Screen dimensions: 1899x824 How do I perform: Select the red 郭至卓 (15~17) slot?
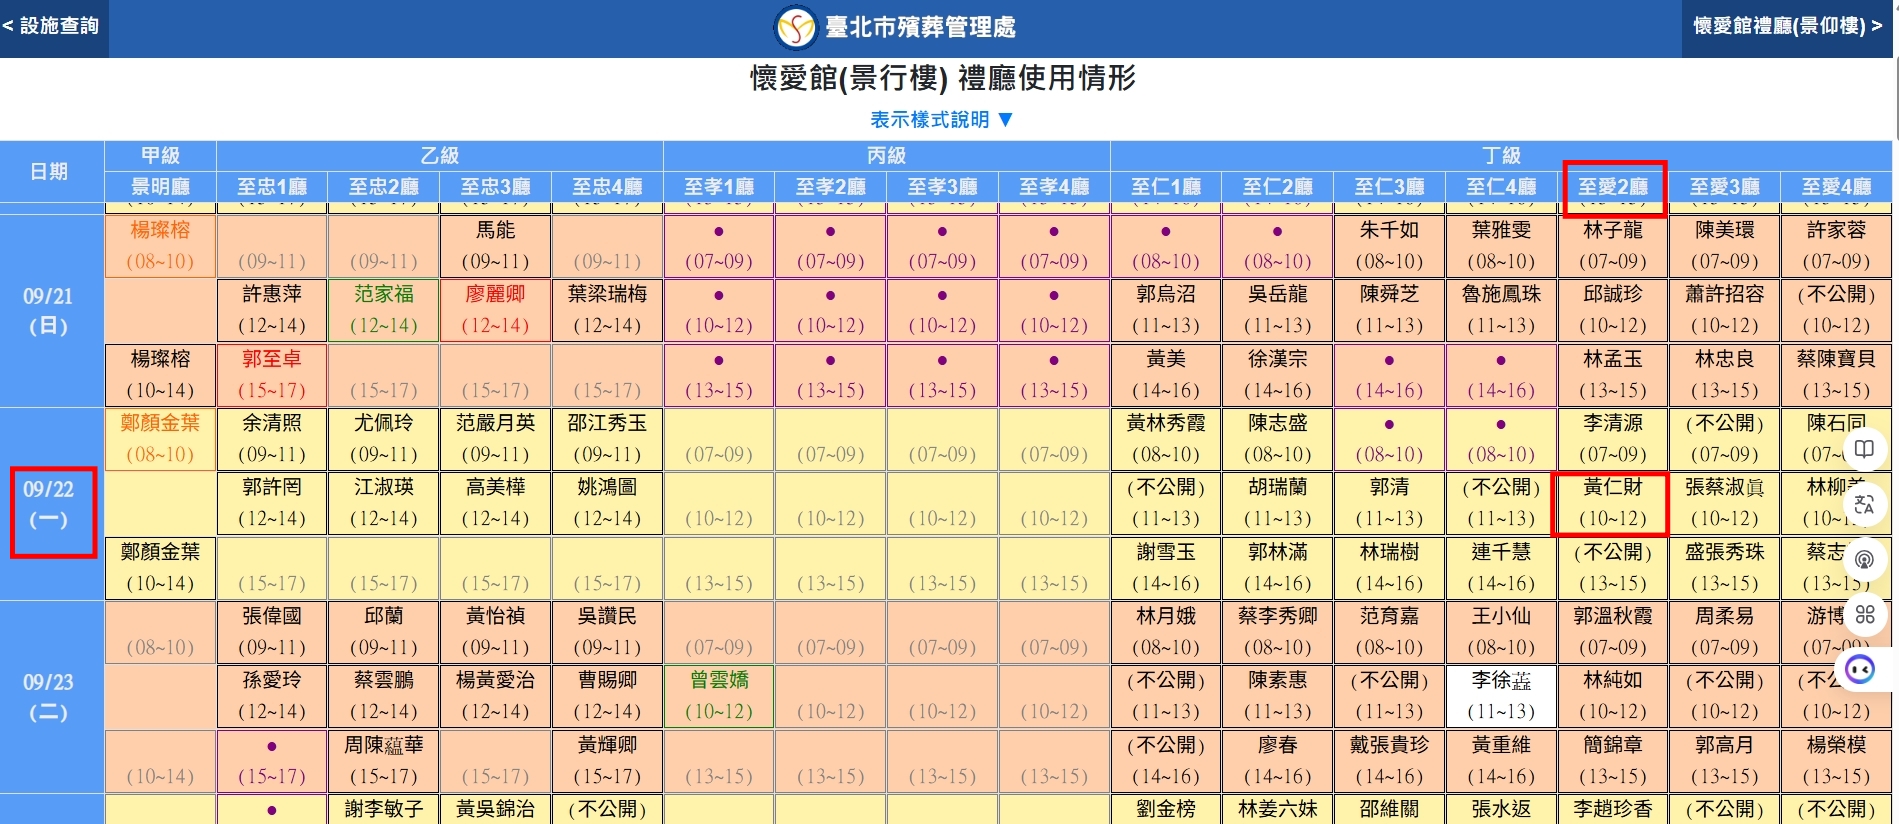[x=271, y=374]
